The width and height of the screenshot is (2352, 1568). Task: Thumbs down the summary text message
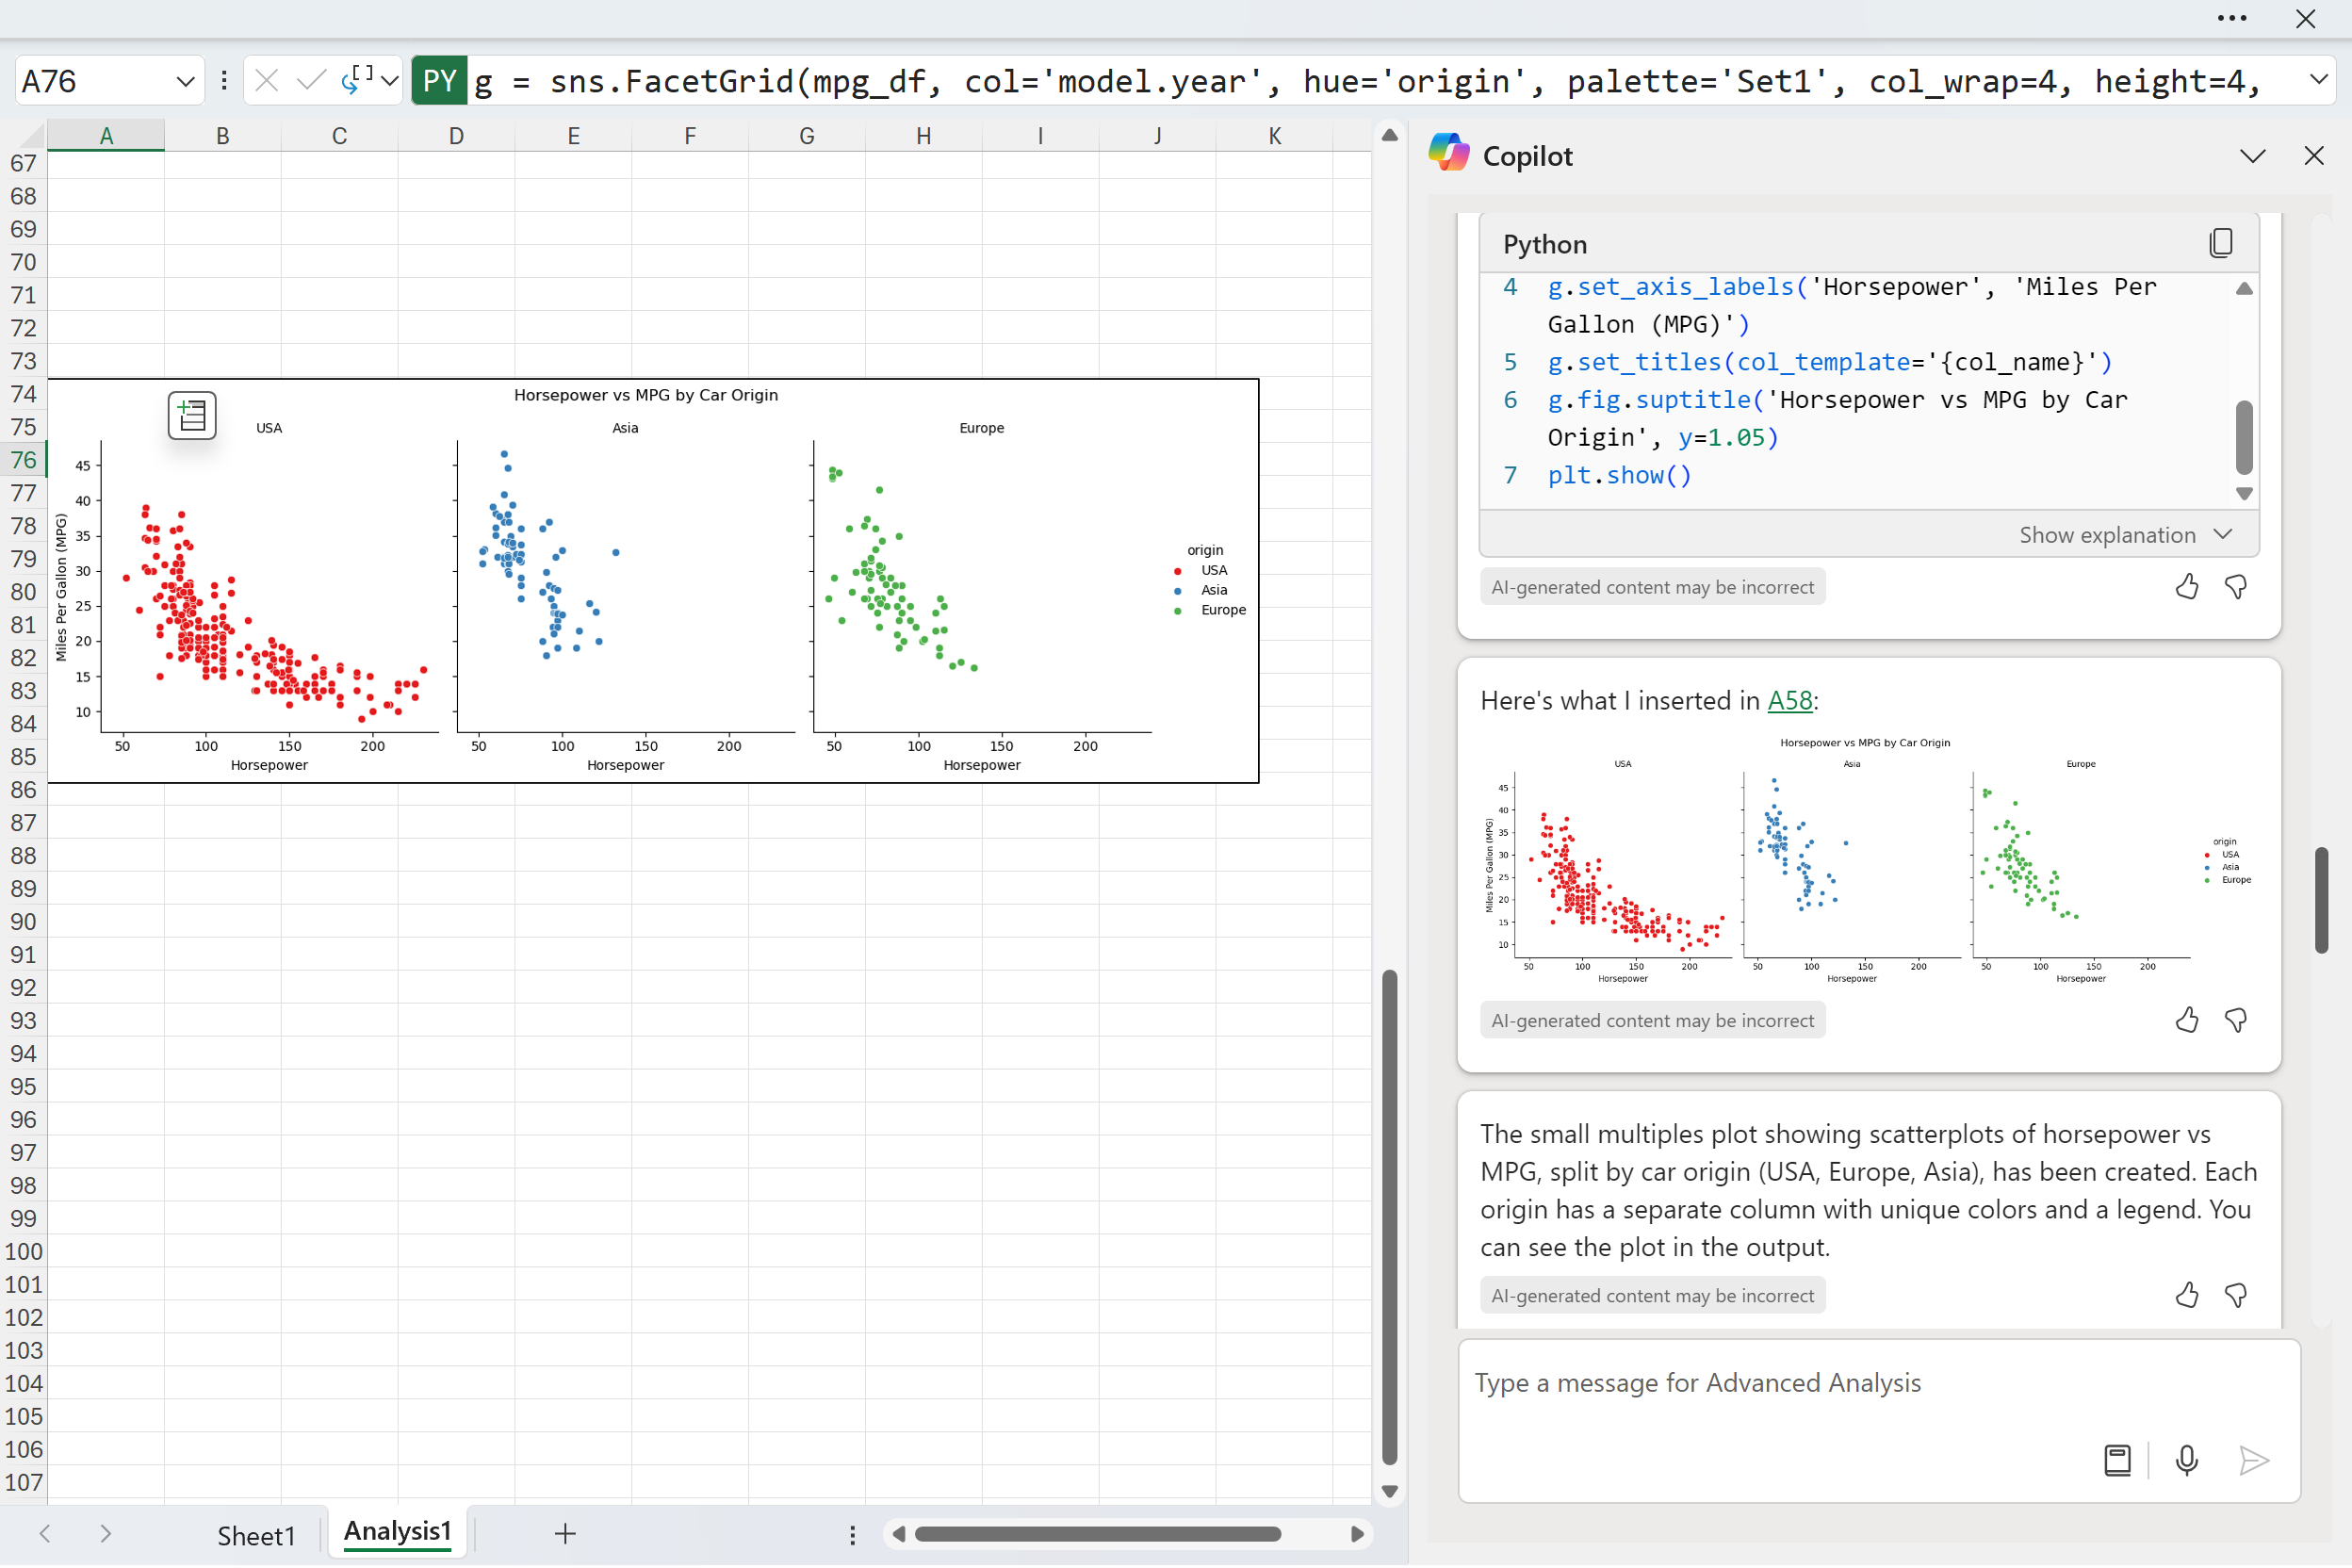click(2235, 1295)
